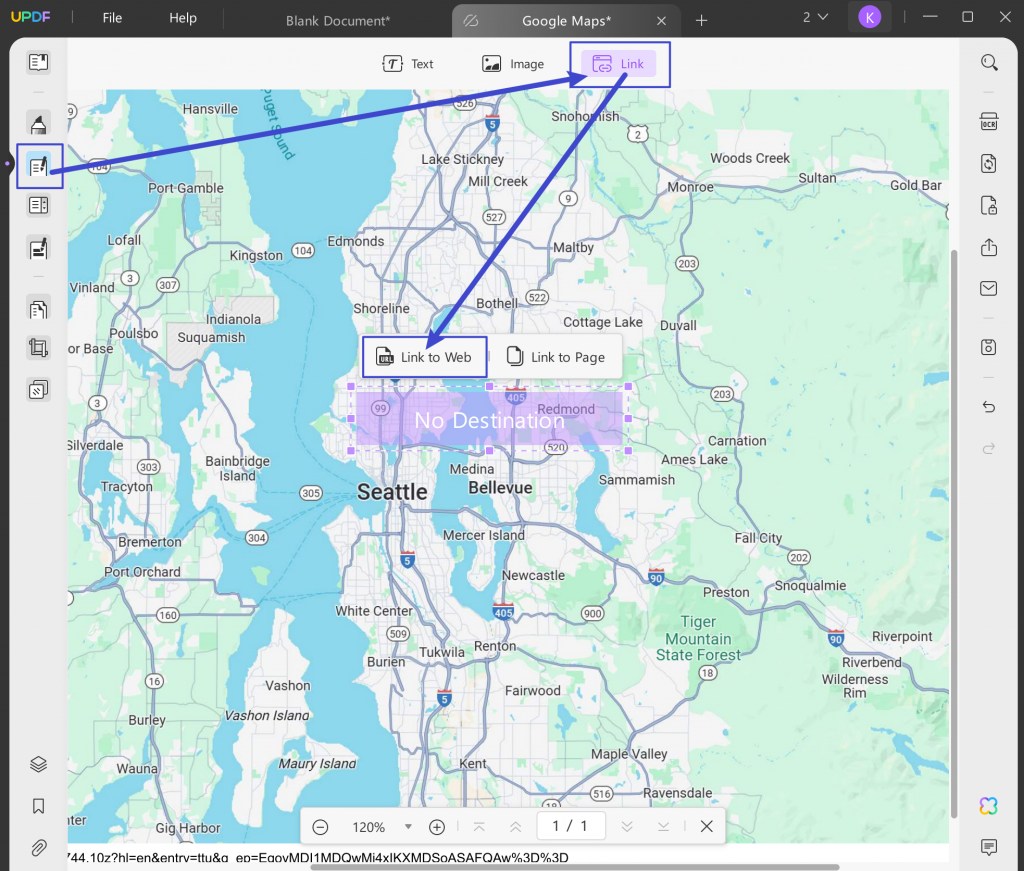Viewport: 1024px width, 871px height.
Task: Open the Organize Pages tool
Action: [39, 309]
